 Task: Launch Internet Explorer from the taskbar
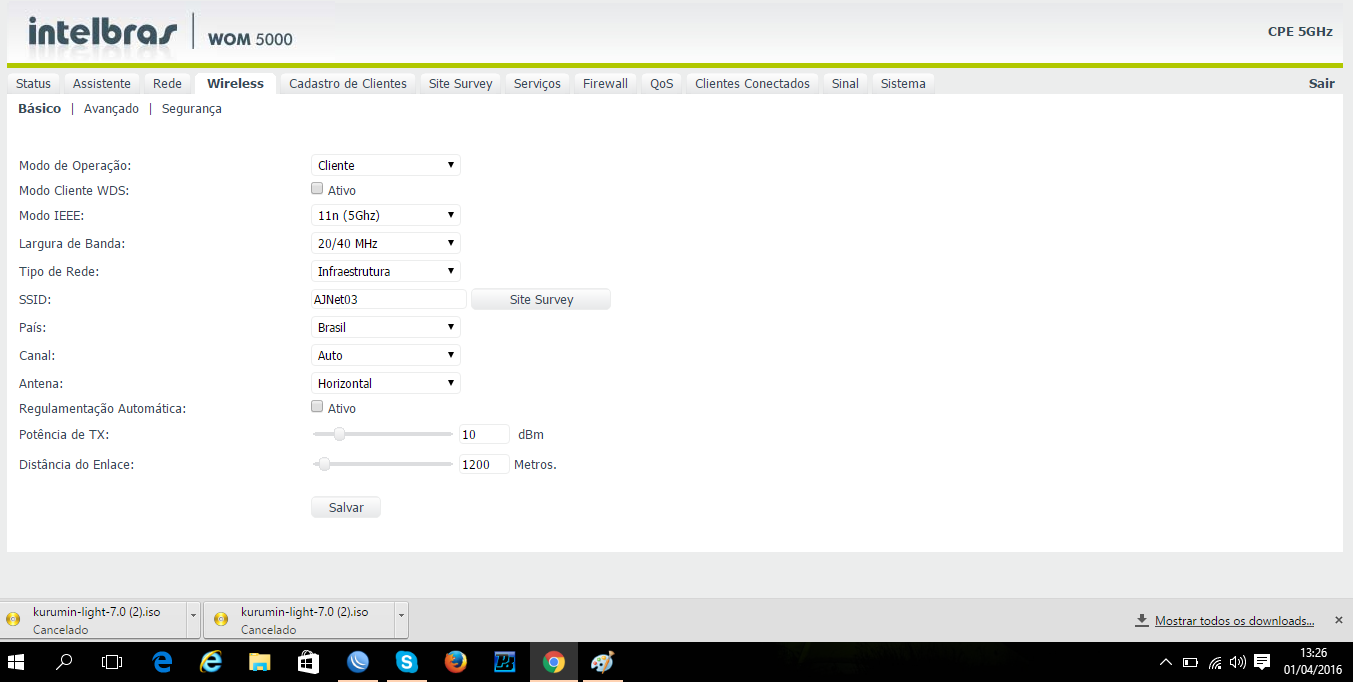pyautogui.click(x=211, y=662)
